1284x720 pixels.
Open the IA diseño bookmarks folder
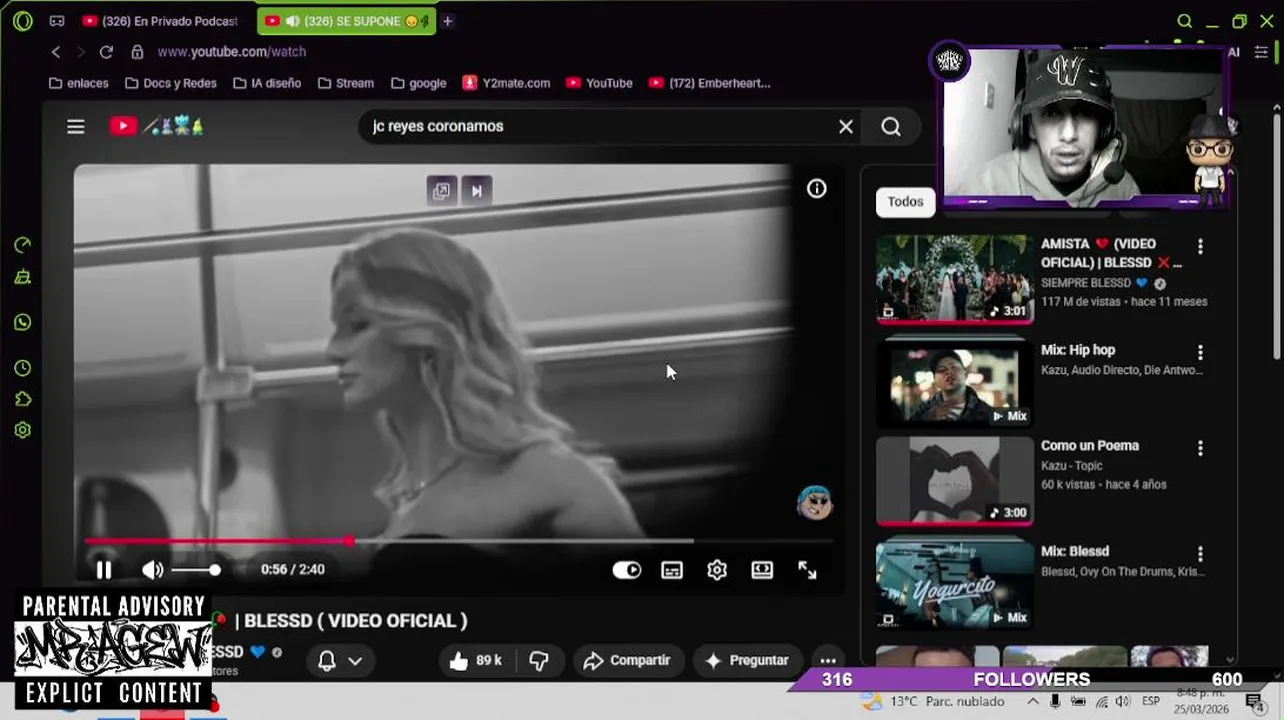point(267,83)
